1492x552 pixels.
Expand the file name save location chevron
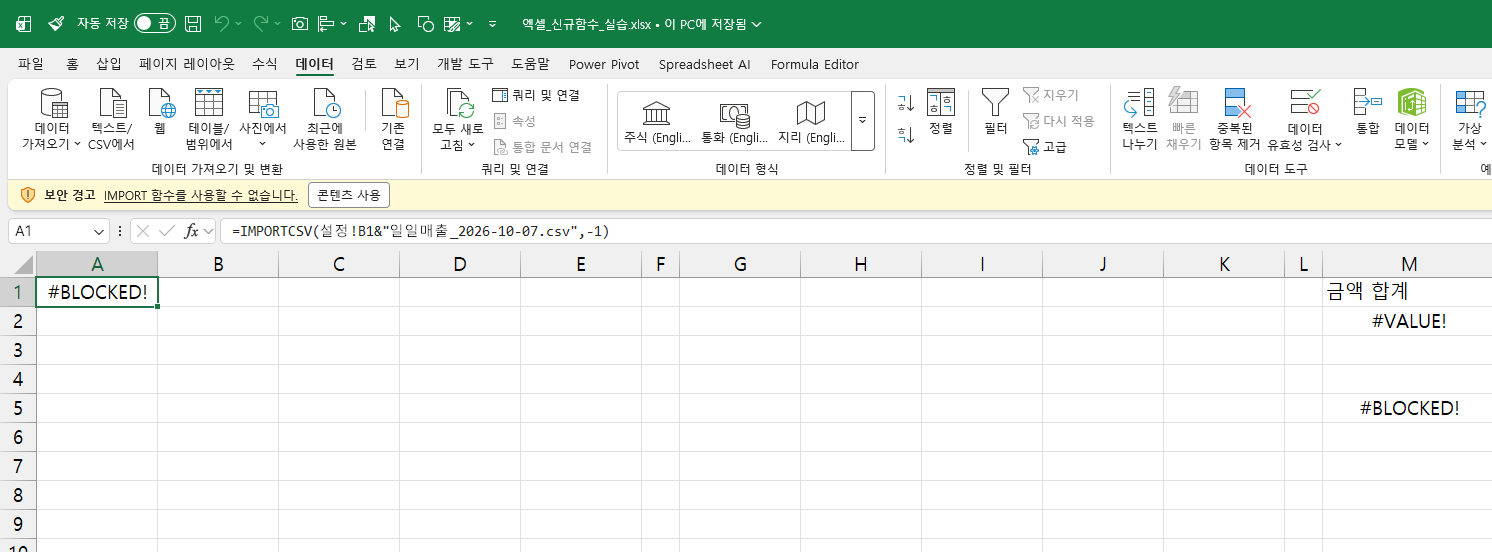pyautogui.click(x=756, y=23)
